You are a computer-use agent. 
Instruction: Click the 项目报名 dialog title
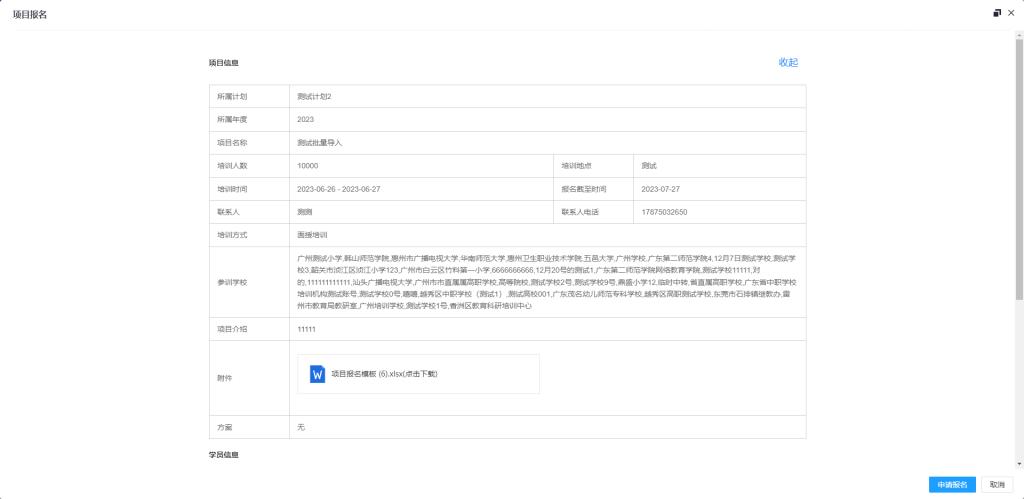click(29, 14)
